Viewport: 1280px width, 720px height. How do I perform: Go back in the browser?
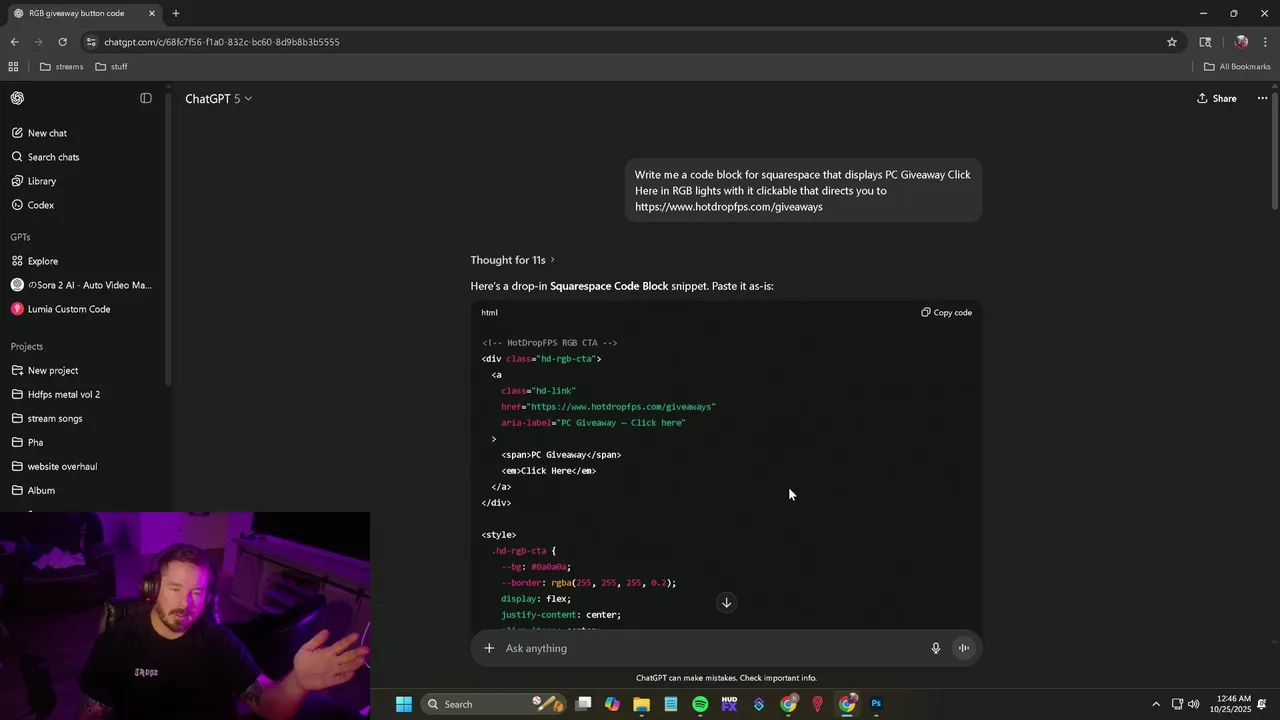[14, 42]
